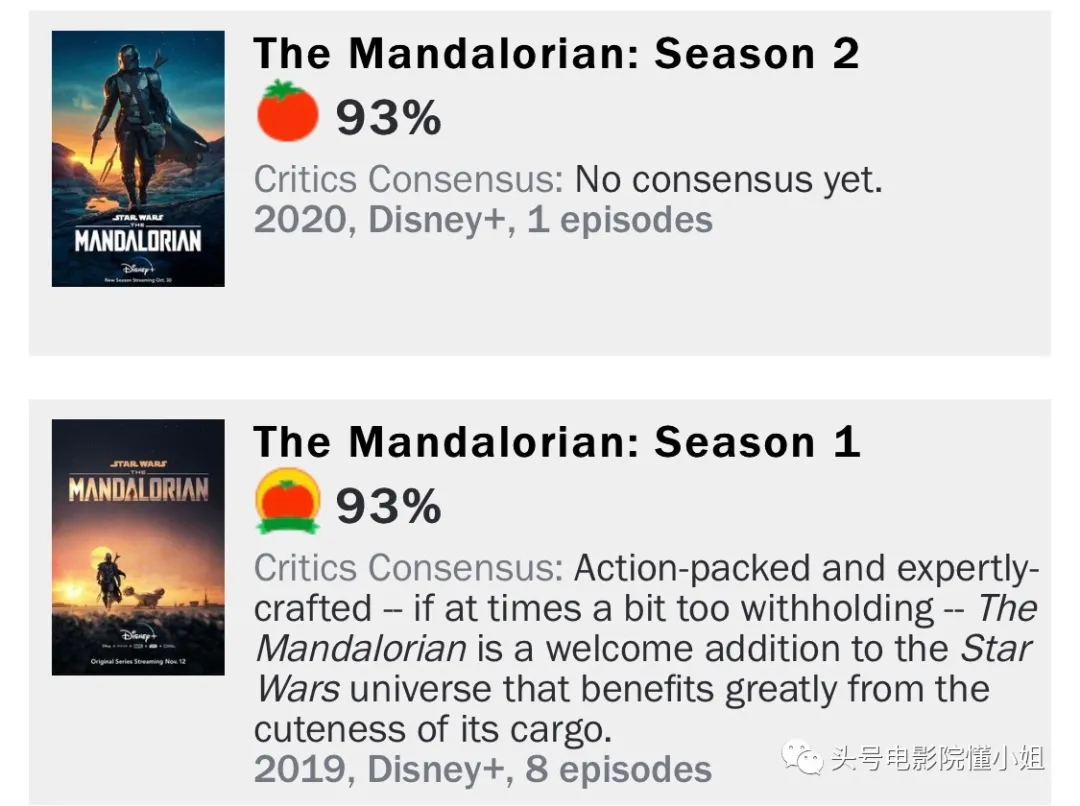
Task: Click the Disney+ logo on the Season 1 poster
Action: point(138,636)
